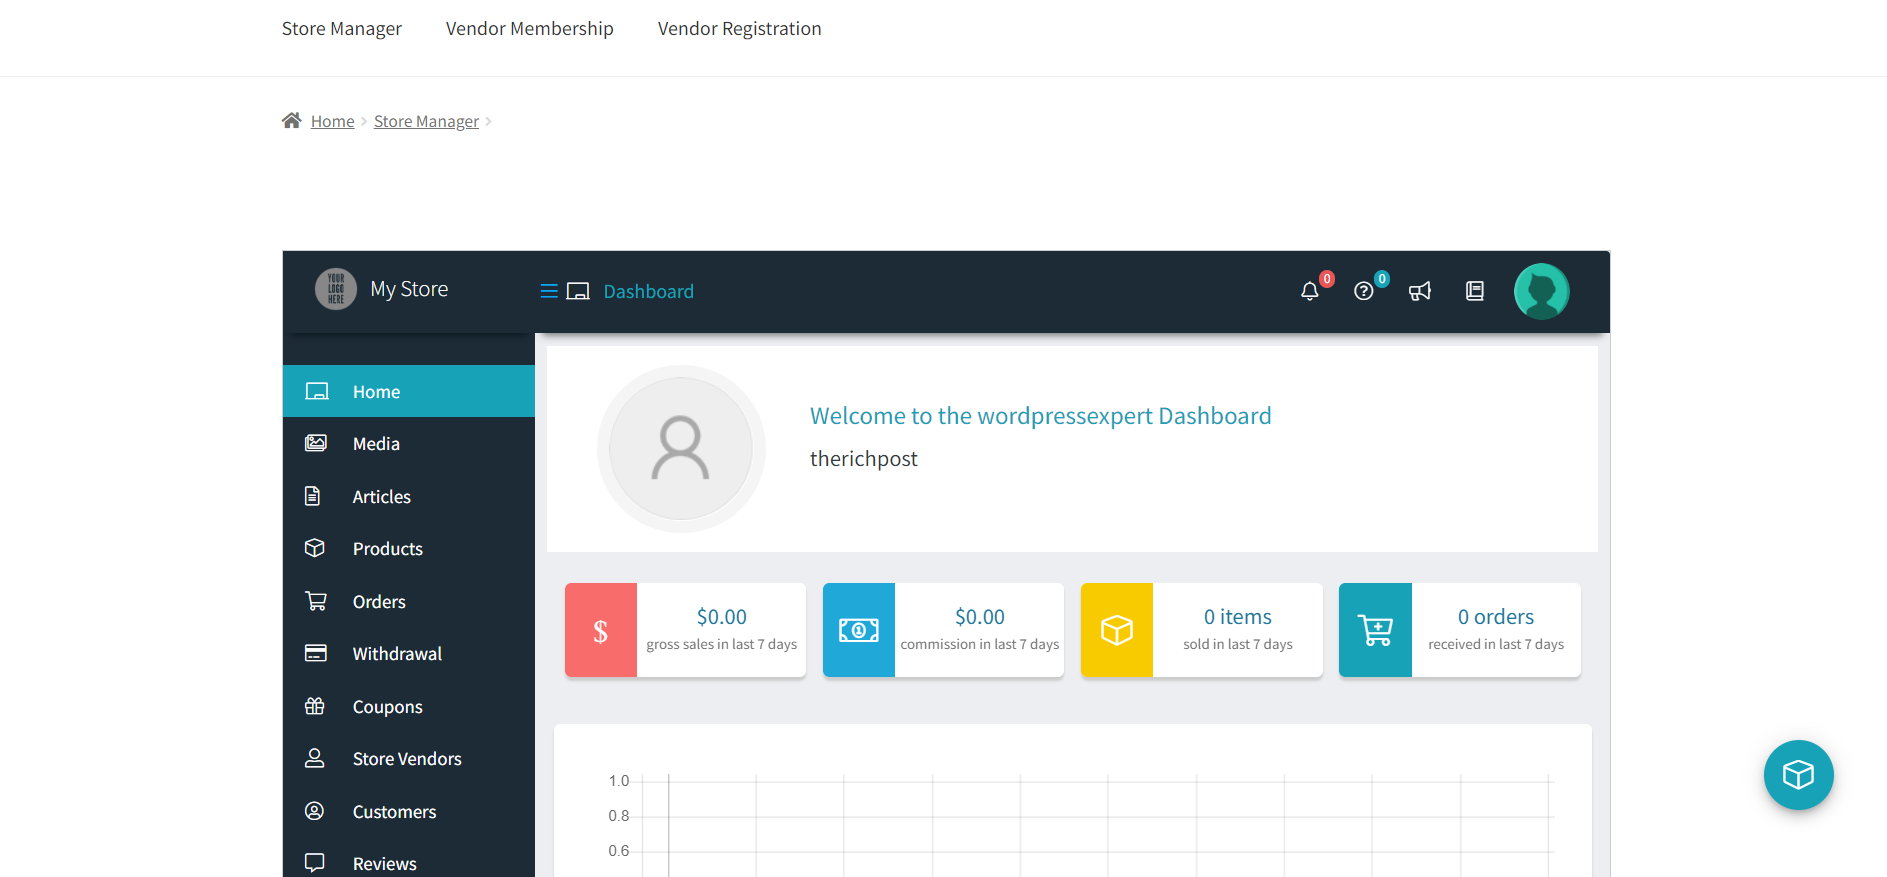1887x877 pixels.
Task: Select Orders in the sidebar menu
Action: (378, 602)
